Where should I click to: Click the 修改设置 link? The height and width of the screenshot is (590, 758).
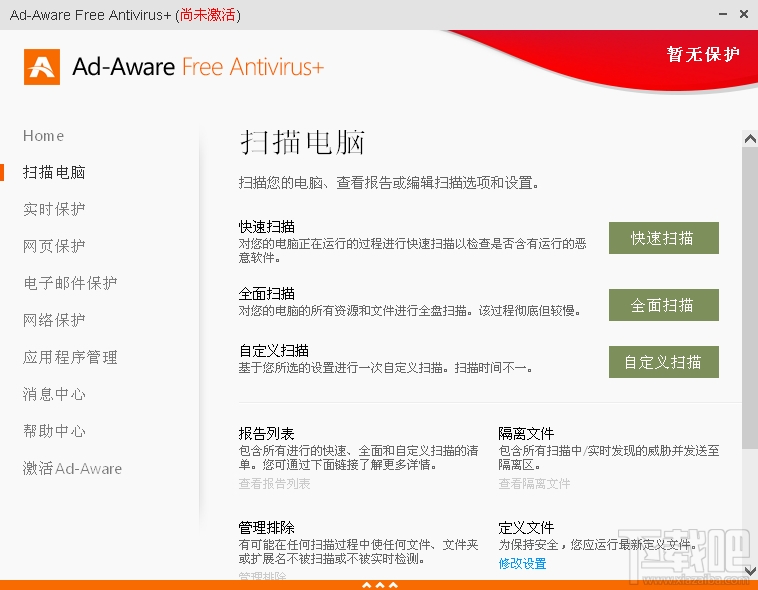click(x=522, y=563)
